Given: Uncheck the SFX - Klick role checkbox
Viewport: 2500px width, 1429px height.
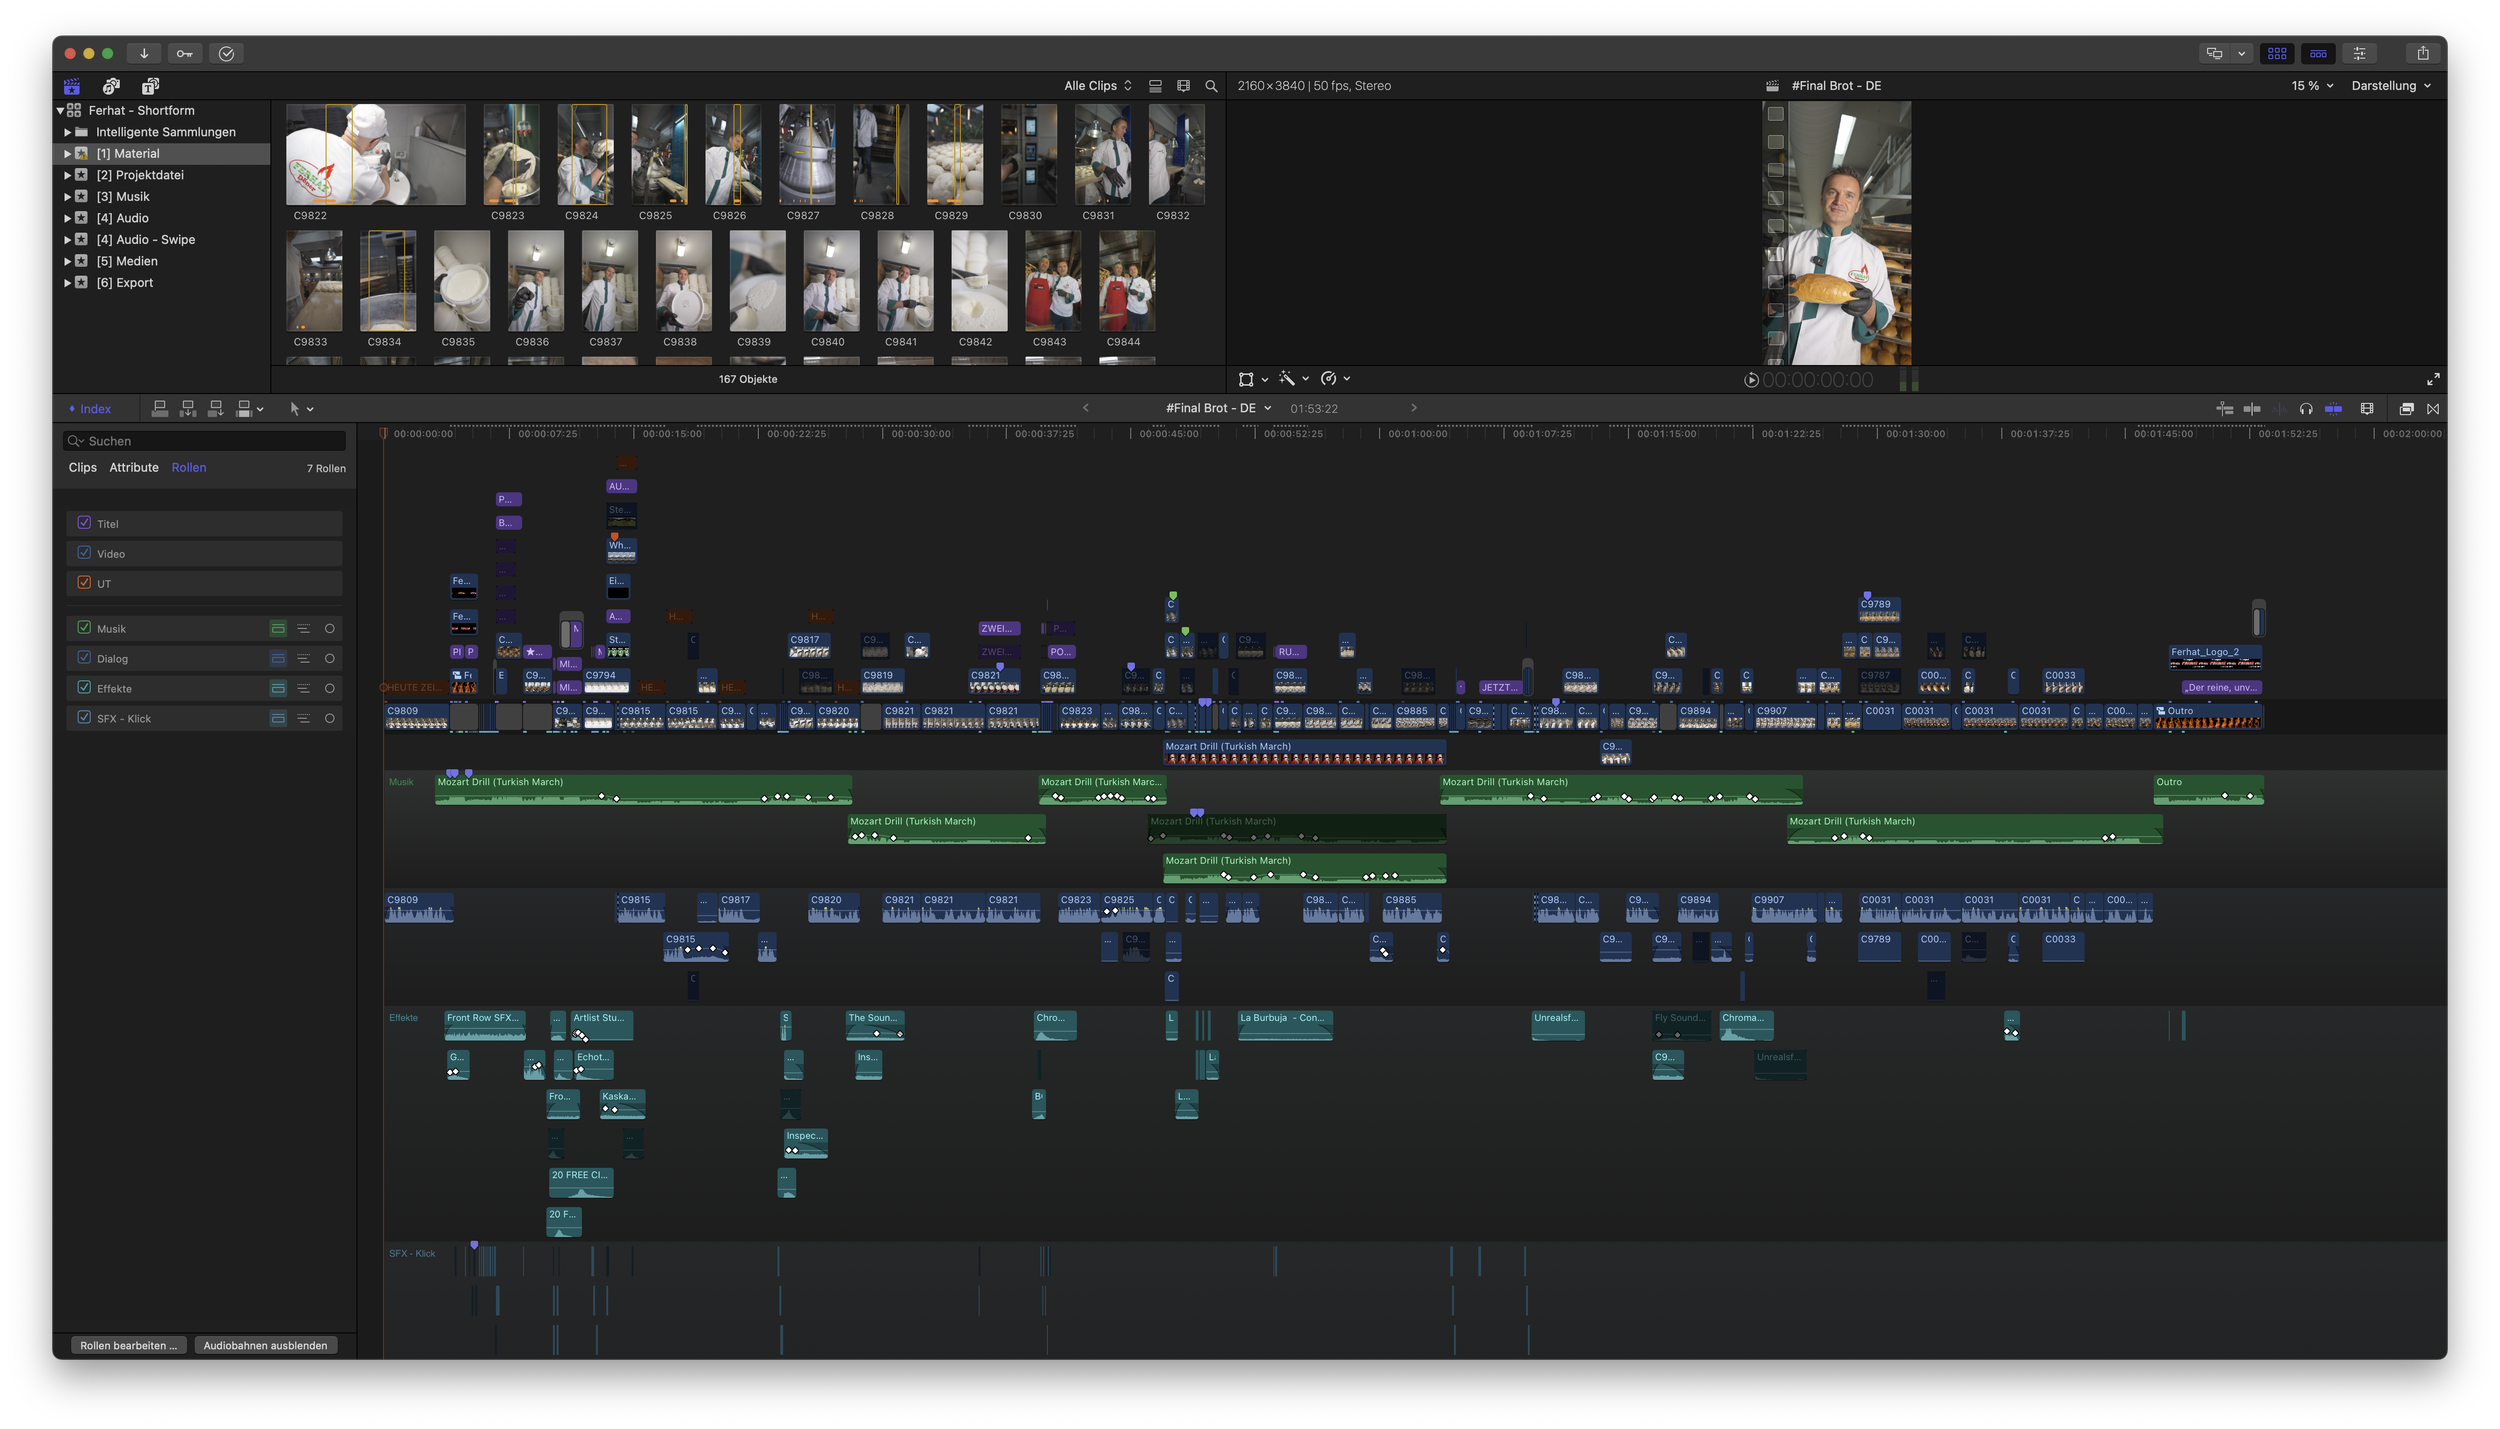Looking at the screenshot, I should pos(84,718).
